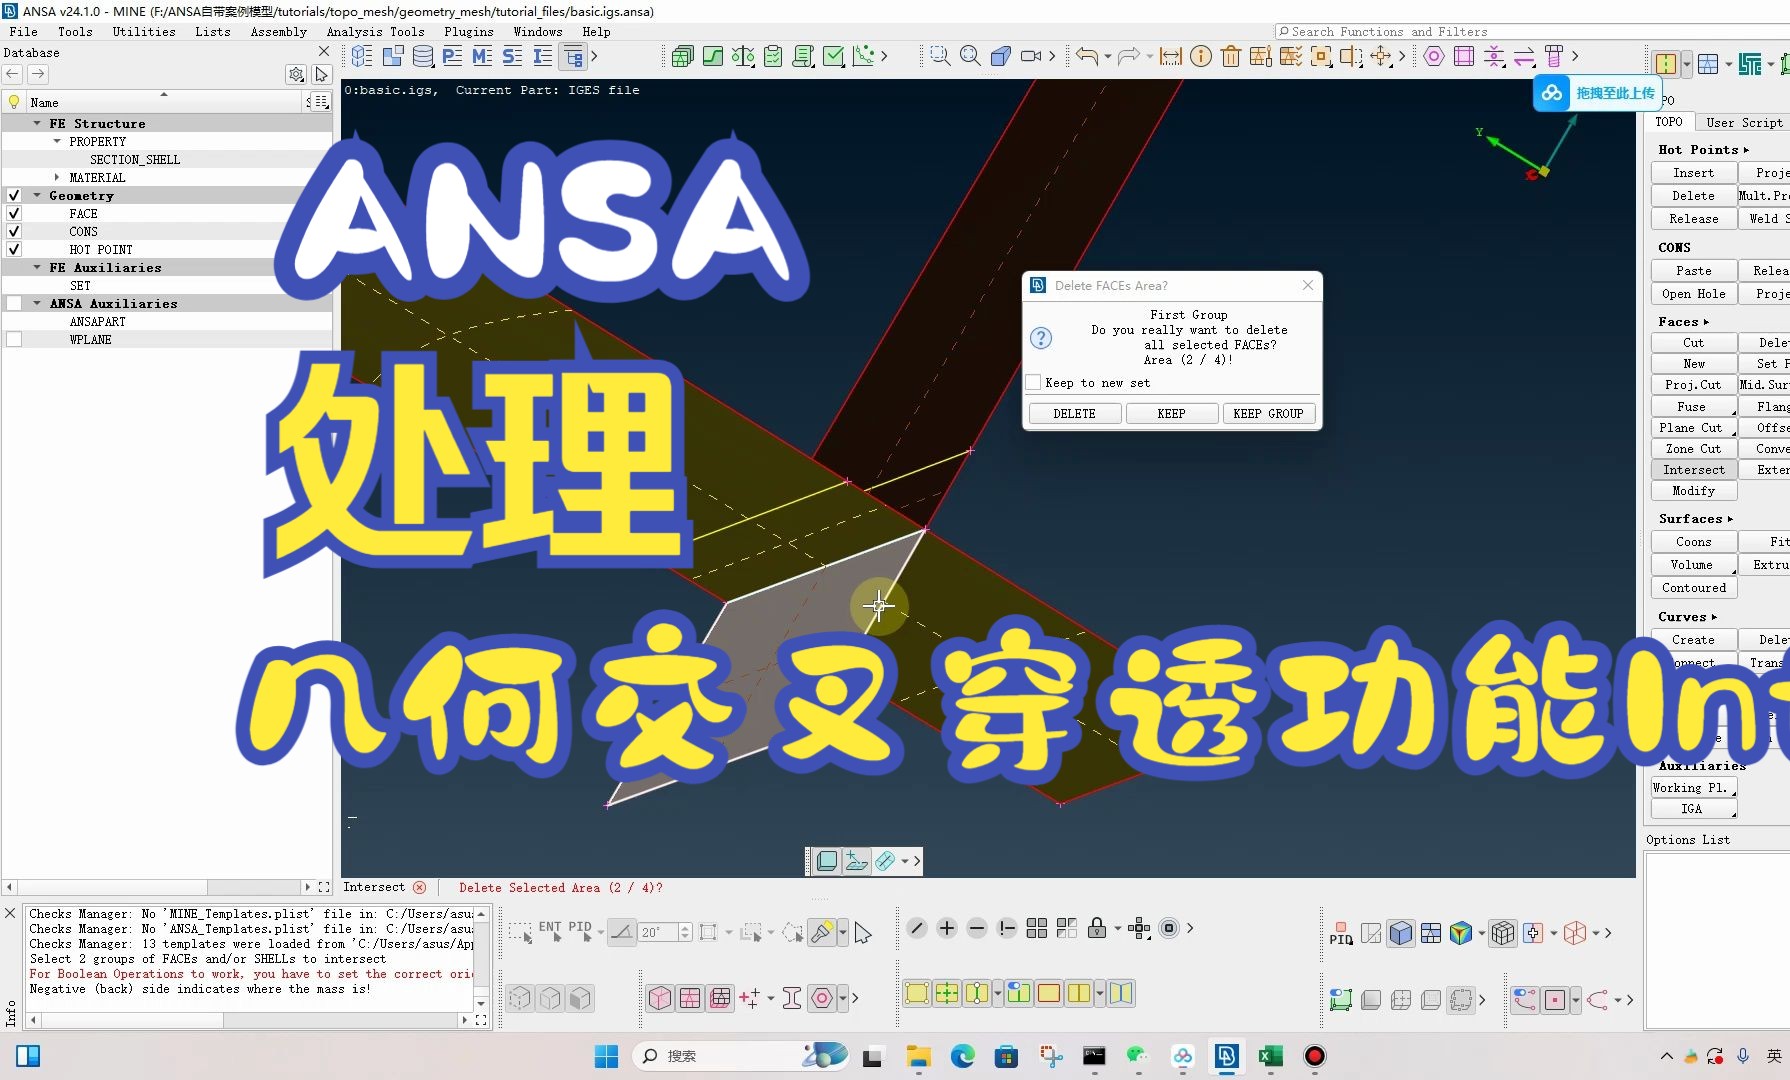Collapse the Geometry tree node
The image size is (1790, 1080).
[37, 195]
